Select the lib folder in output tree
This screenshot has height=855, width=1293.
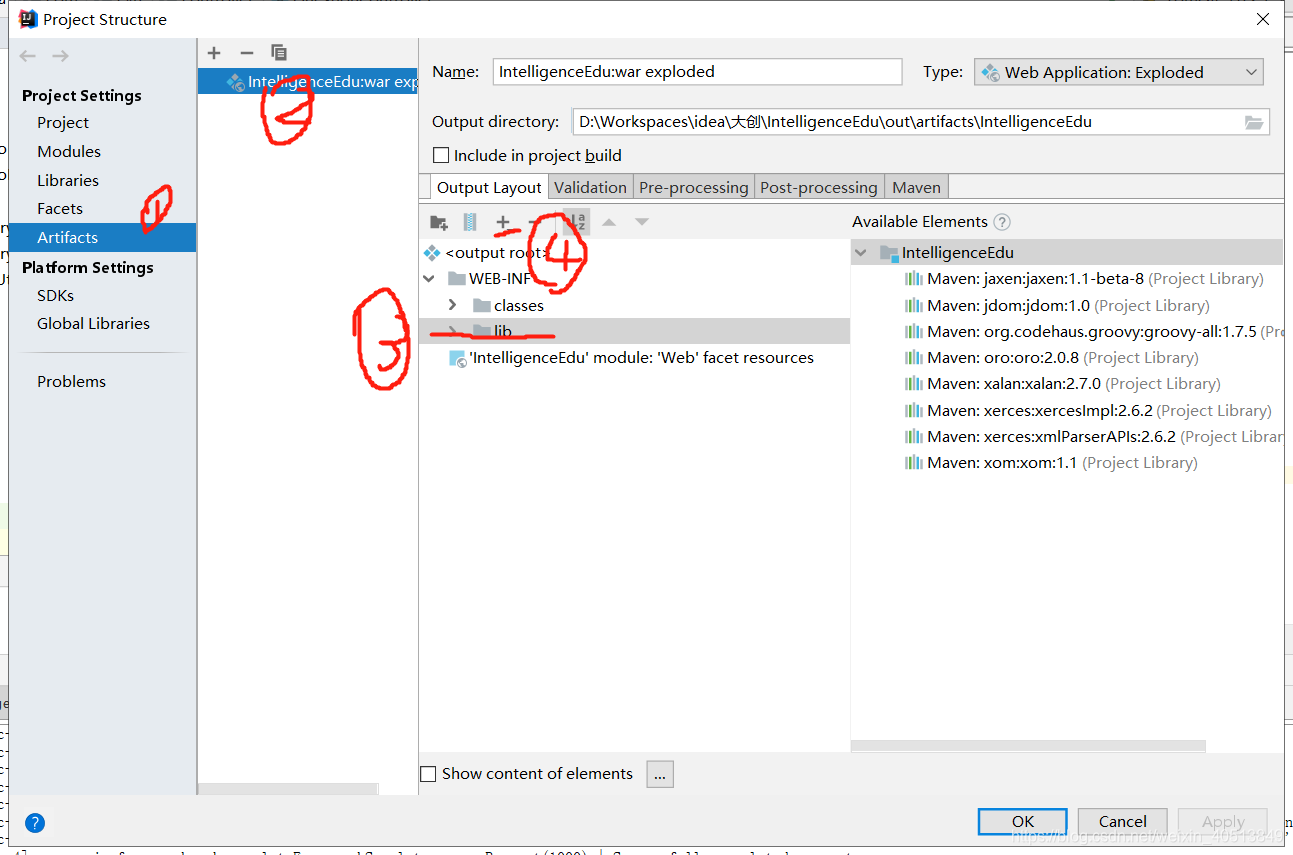[634, 331]
